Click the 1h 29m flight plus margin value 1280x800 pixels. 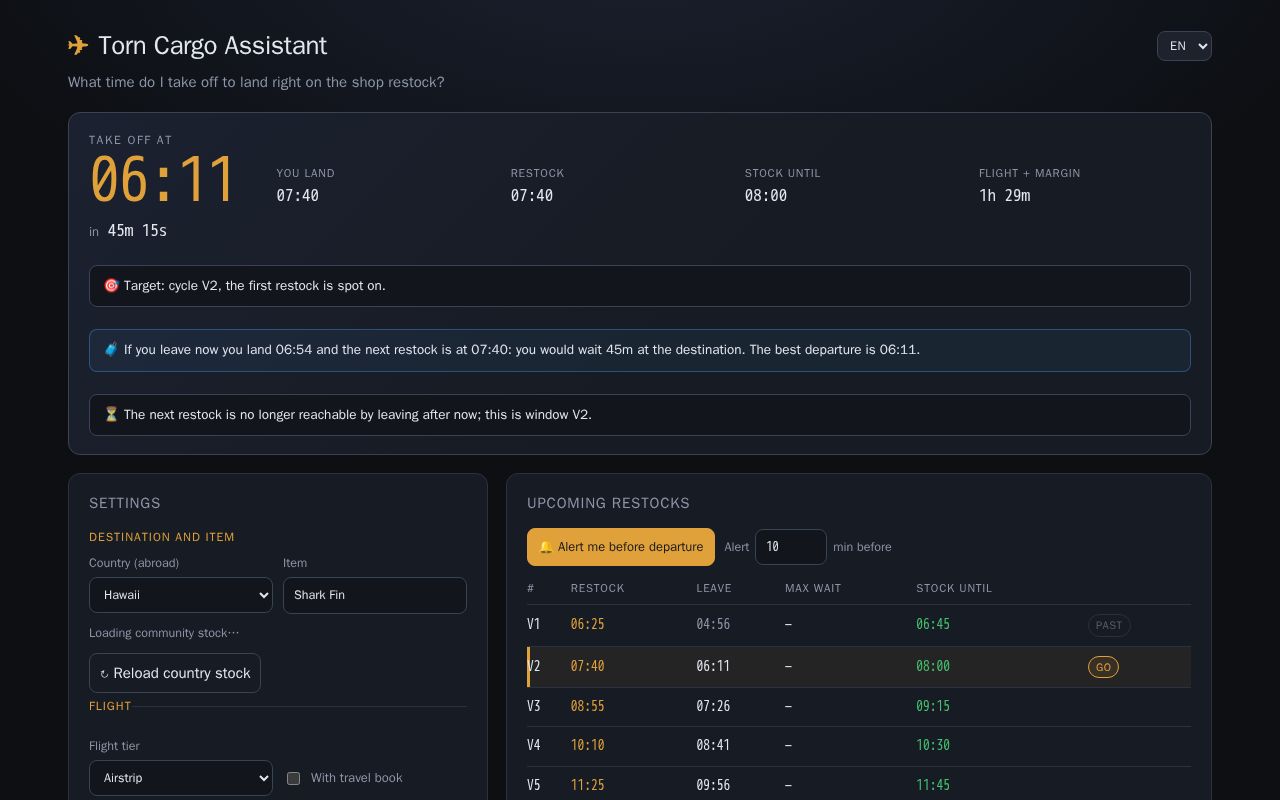(1004, 196)
